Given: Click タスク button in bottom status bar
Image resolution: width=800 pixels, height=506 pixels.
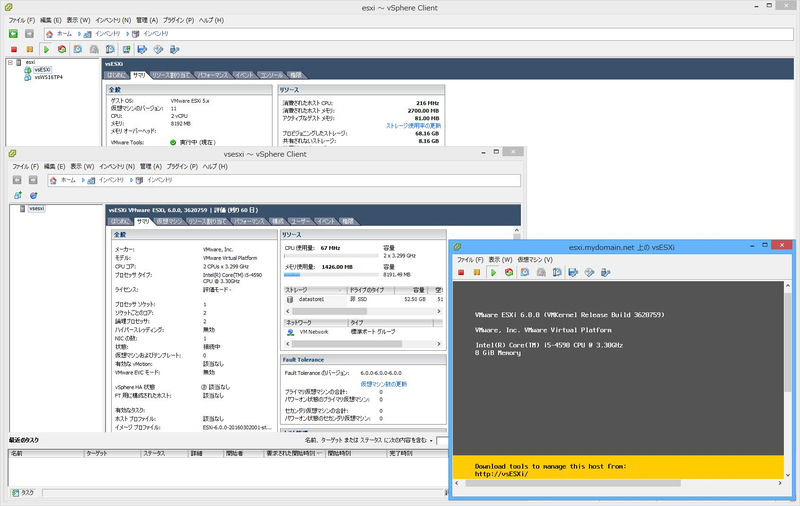Looking at the screenshot, I should click(x=23, y=493).
